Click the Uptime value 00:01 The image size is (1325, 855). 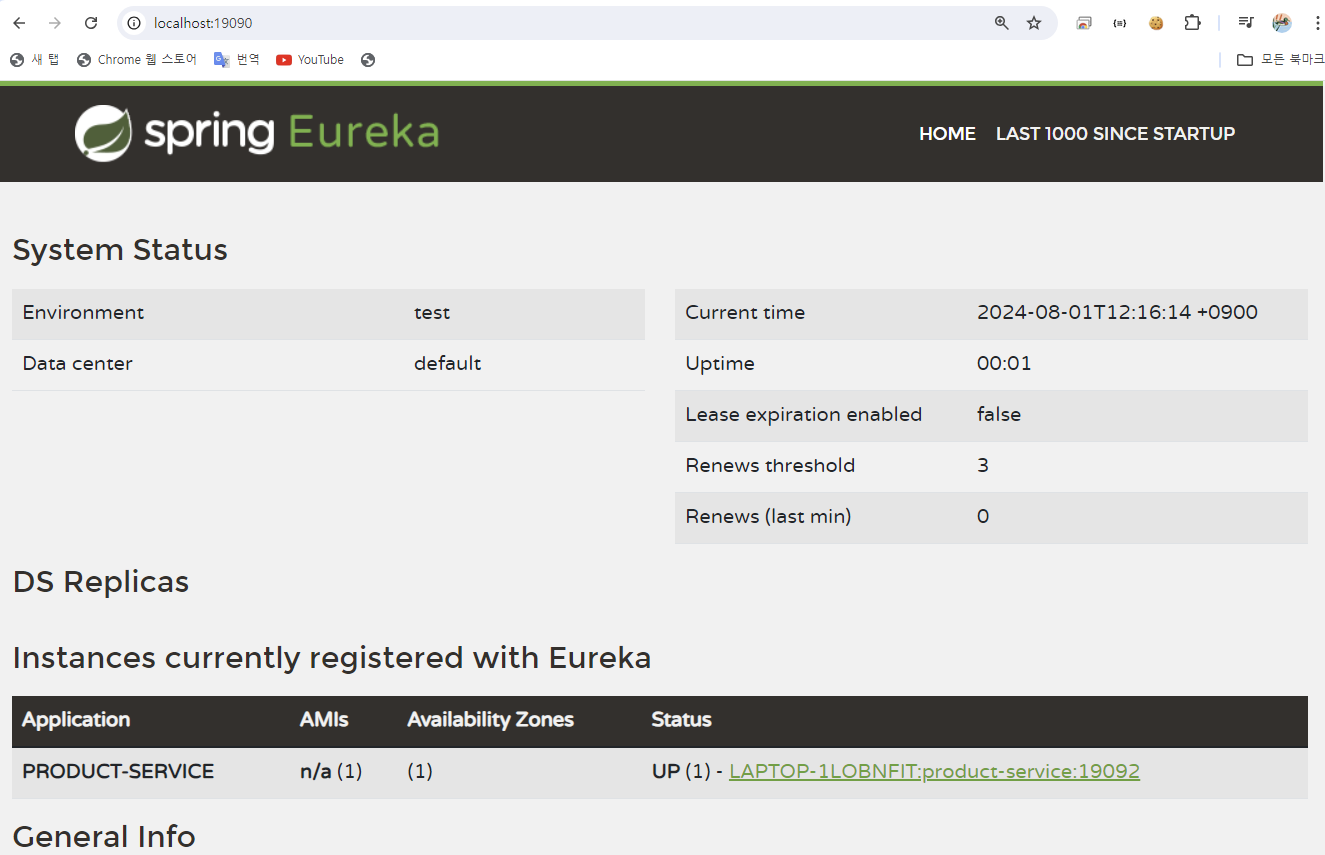[1004, 364]
